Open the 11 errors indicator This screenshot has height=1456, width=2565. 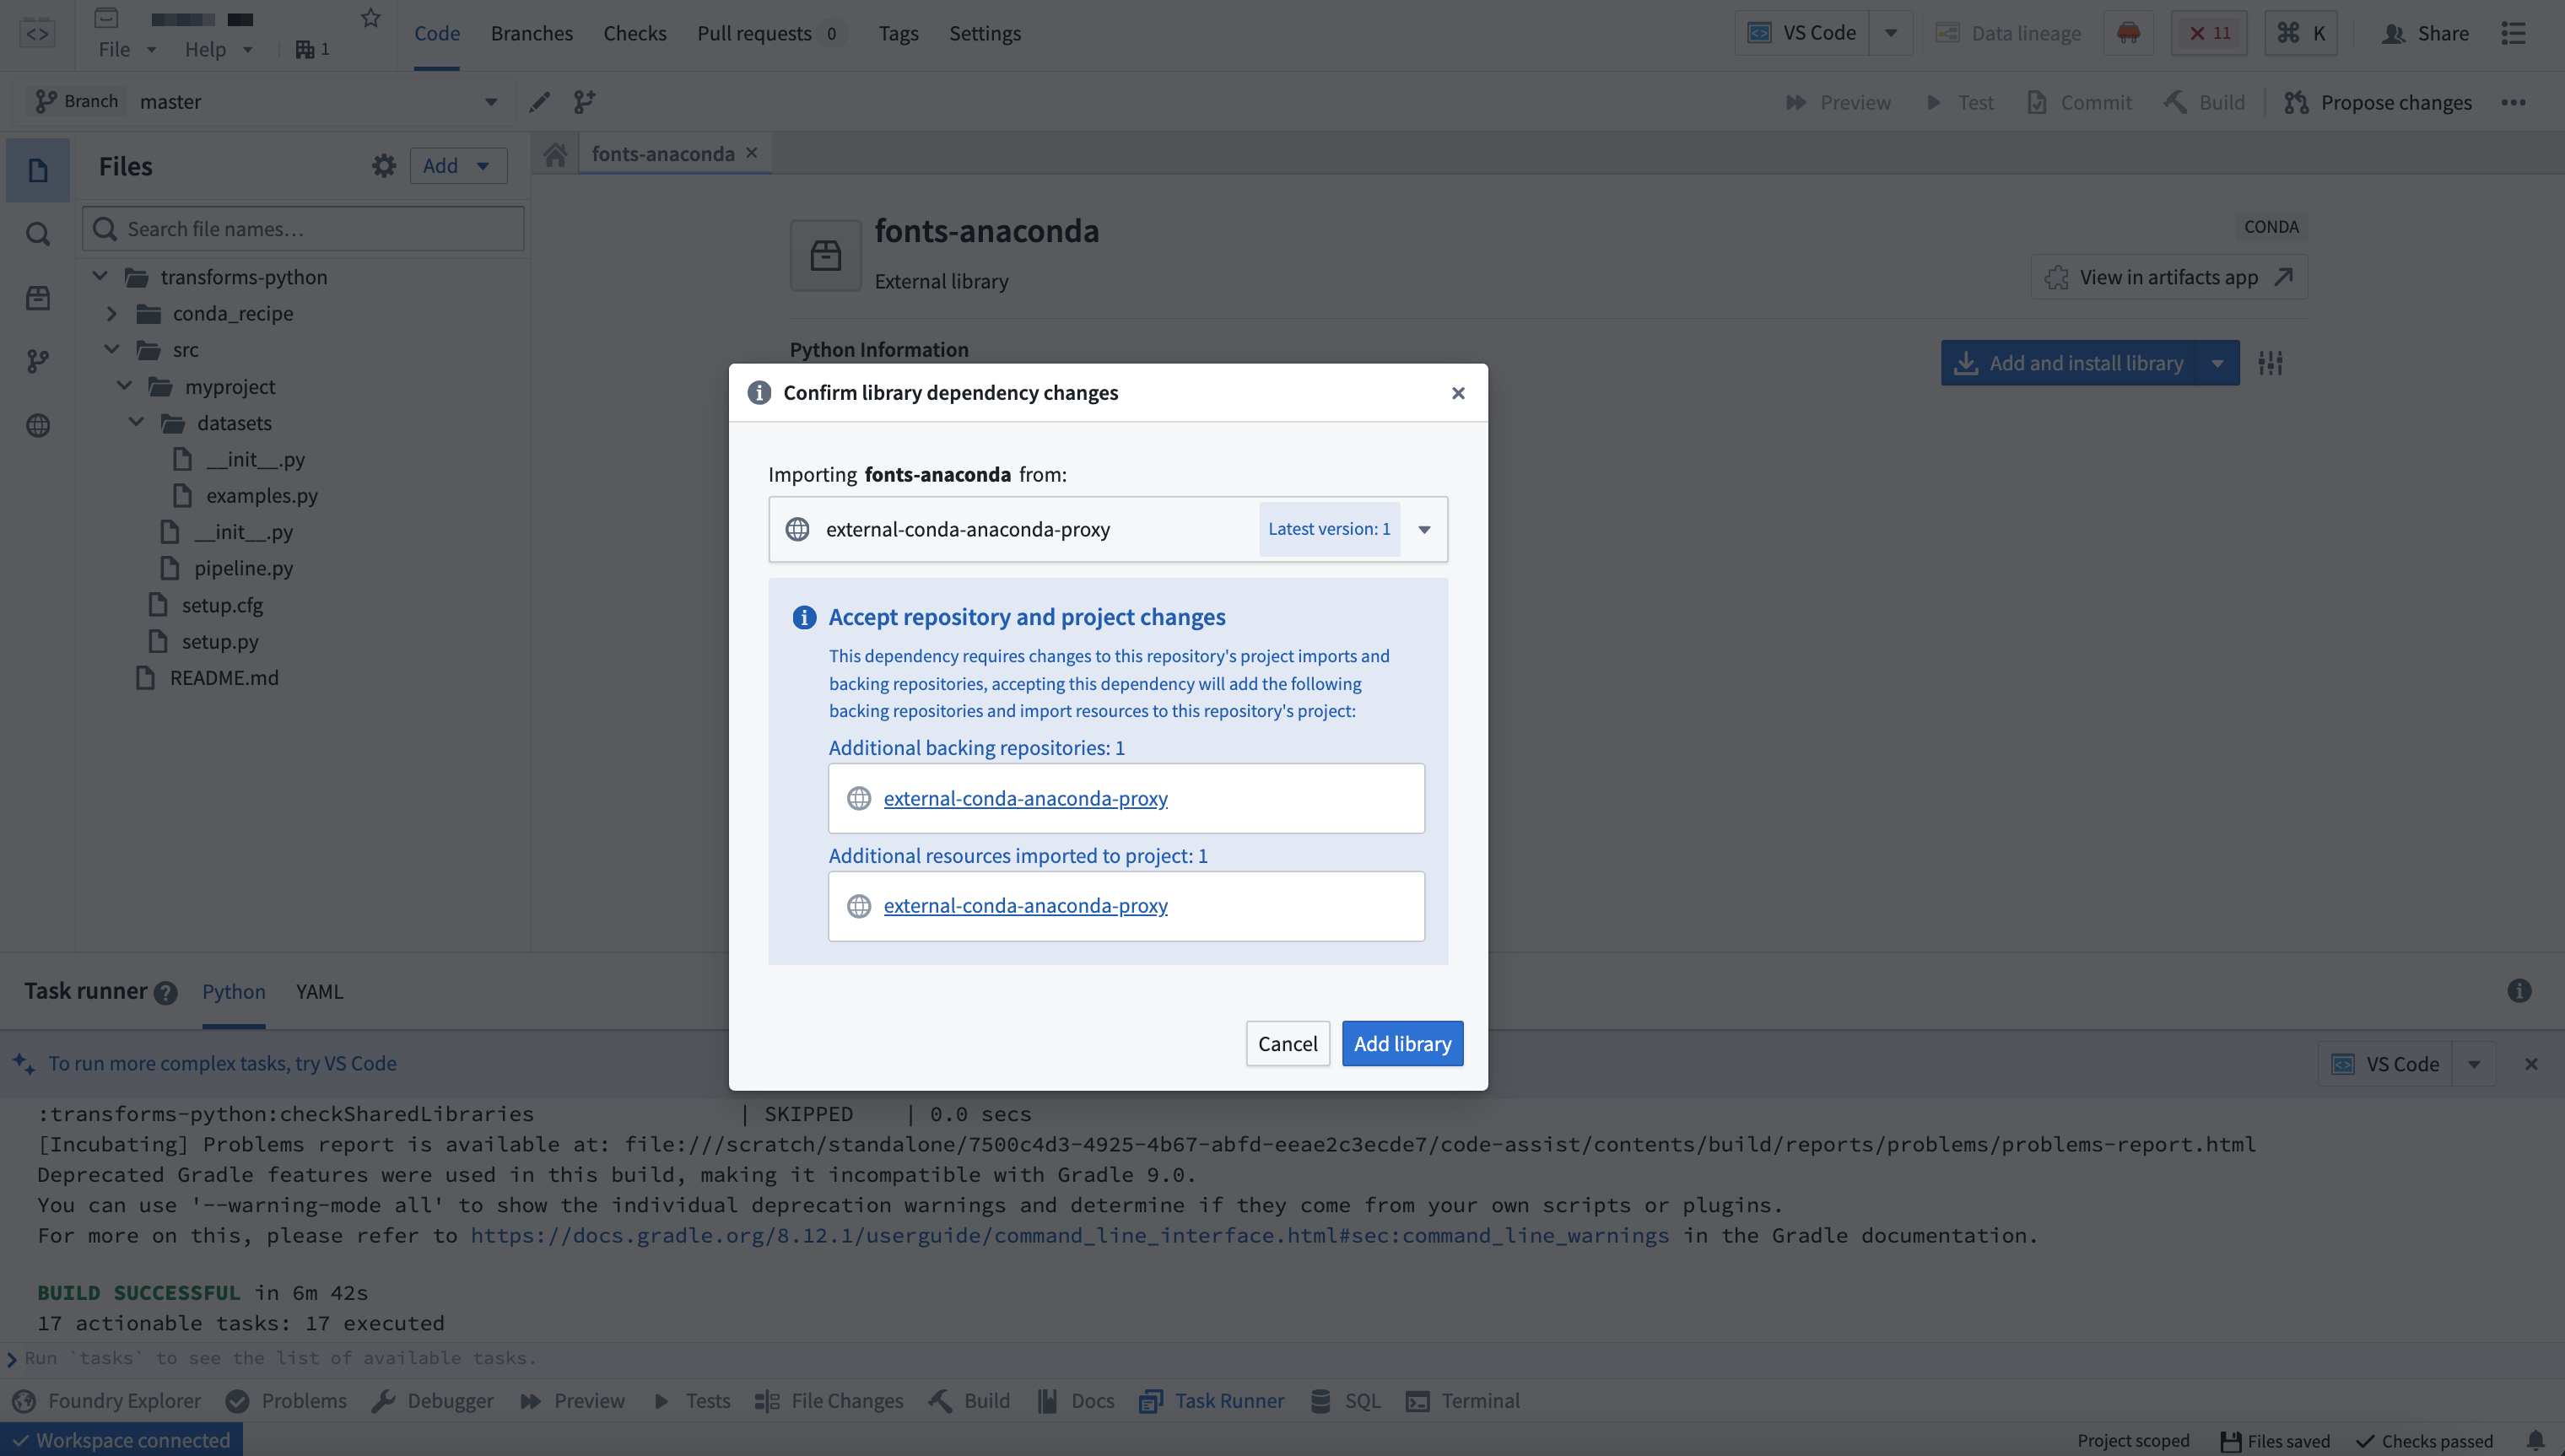pos(2209,34)
